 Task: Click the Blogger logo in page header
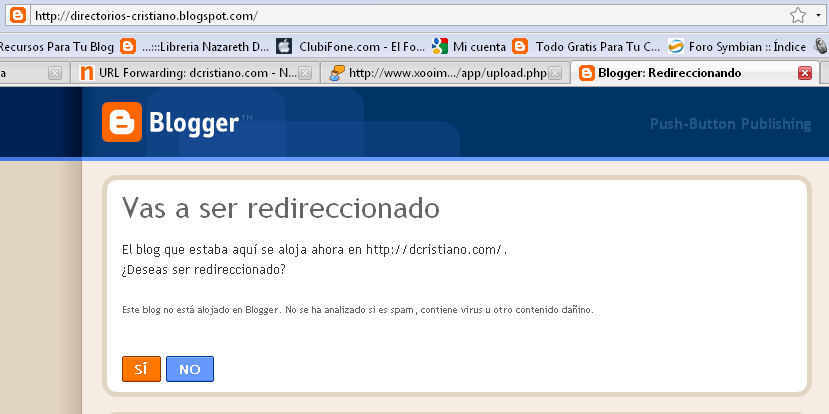(122, 122)
